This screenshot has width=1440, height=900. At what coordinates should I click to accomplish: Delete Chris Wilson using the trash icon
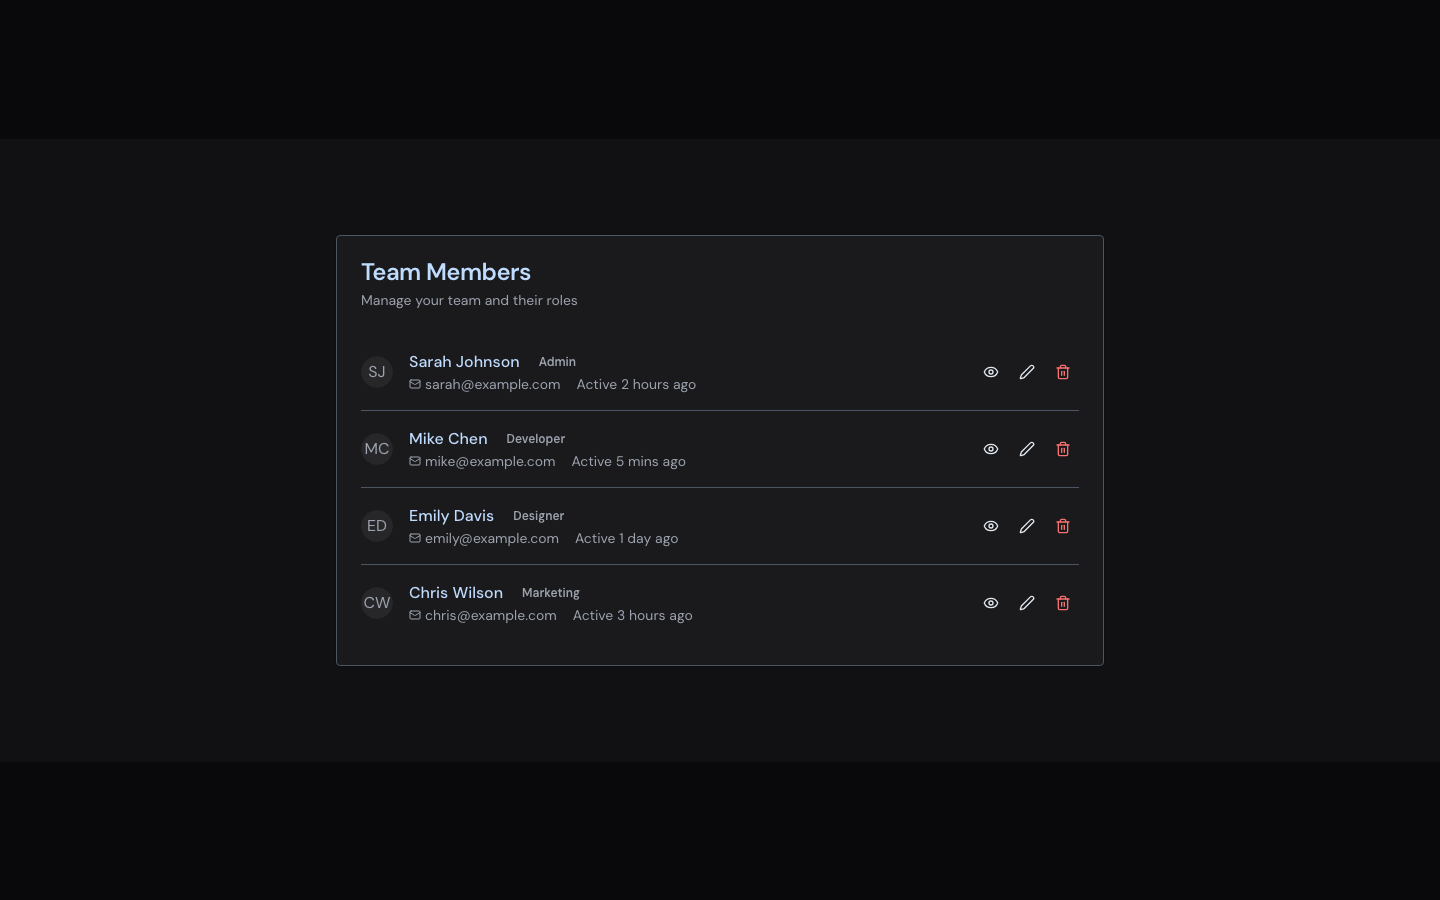pyautogui.click(x=1063, y=603)
